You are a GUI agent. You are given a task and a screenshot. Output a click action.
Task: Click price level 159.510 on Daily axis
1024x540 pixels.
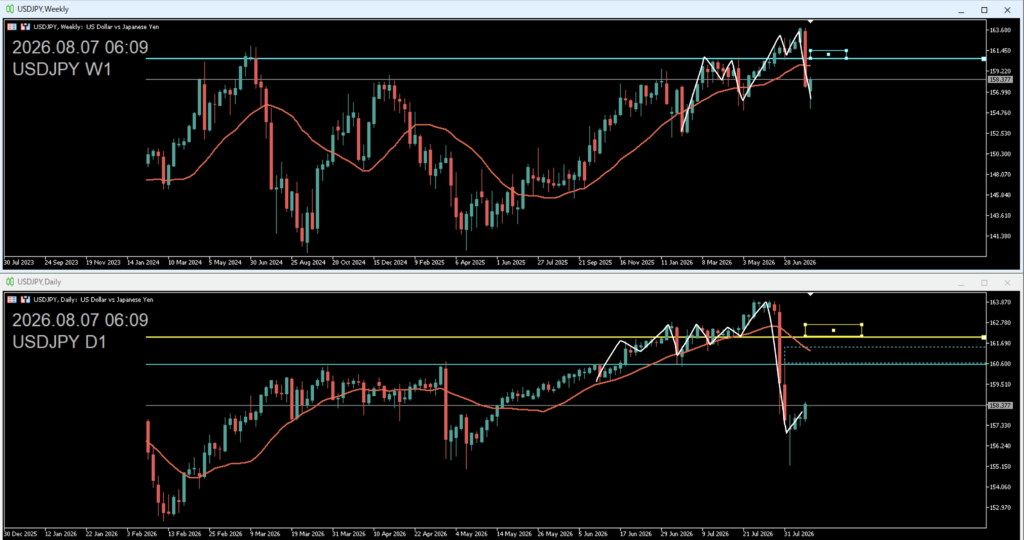click(1000, 385)
